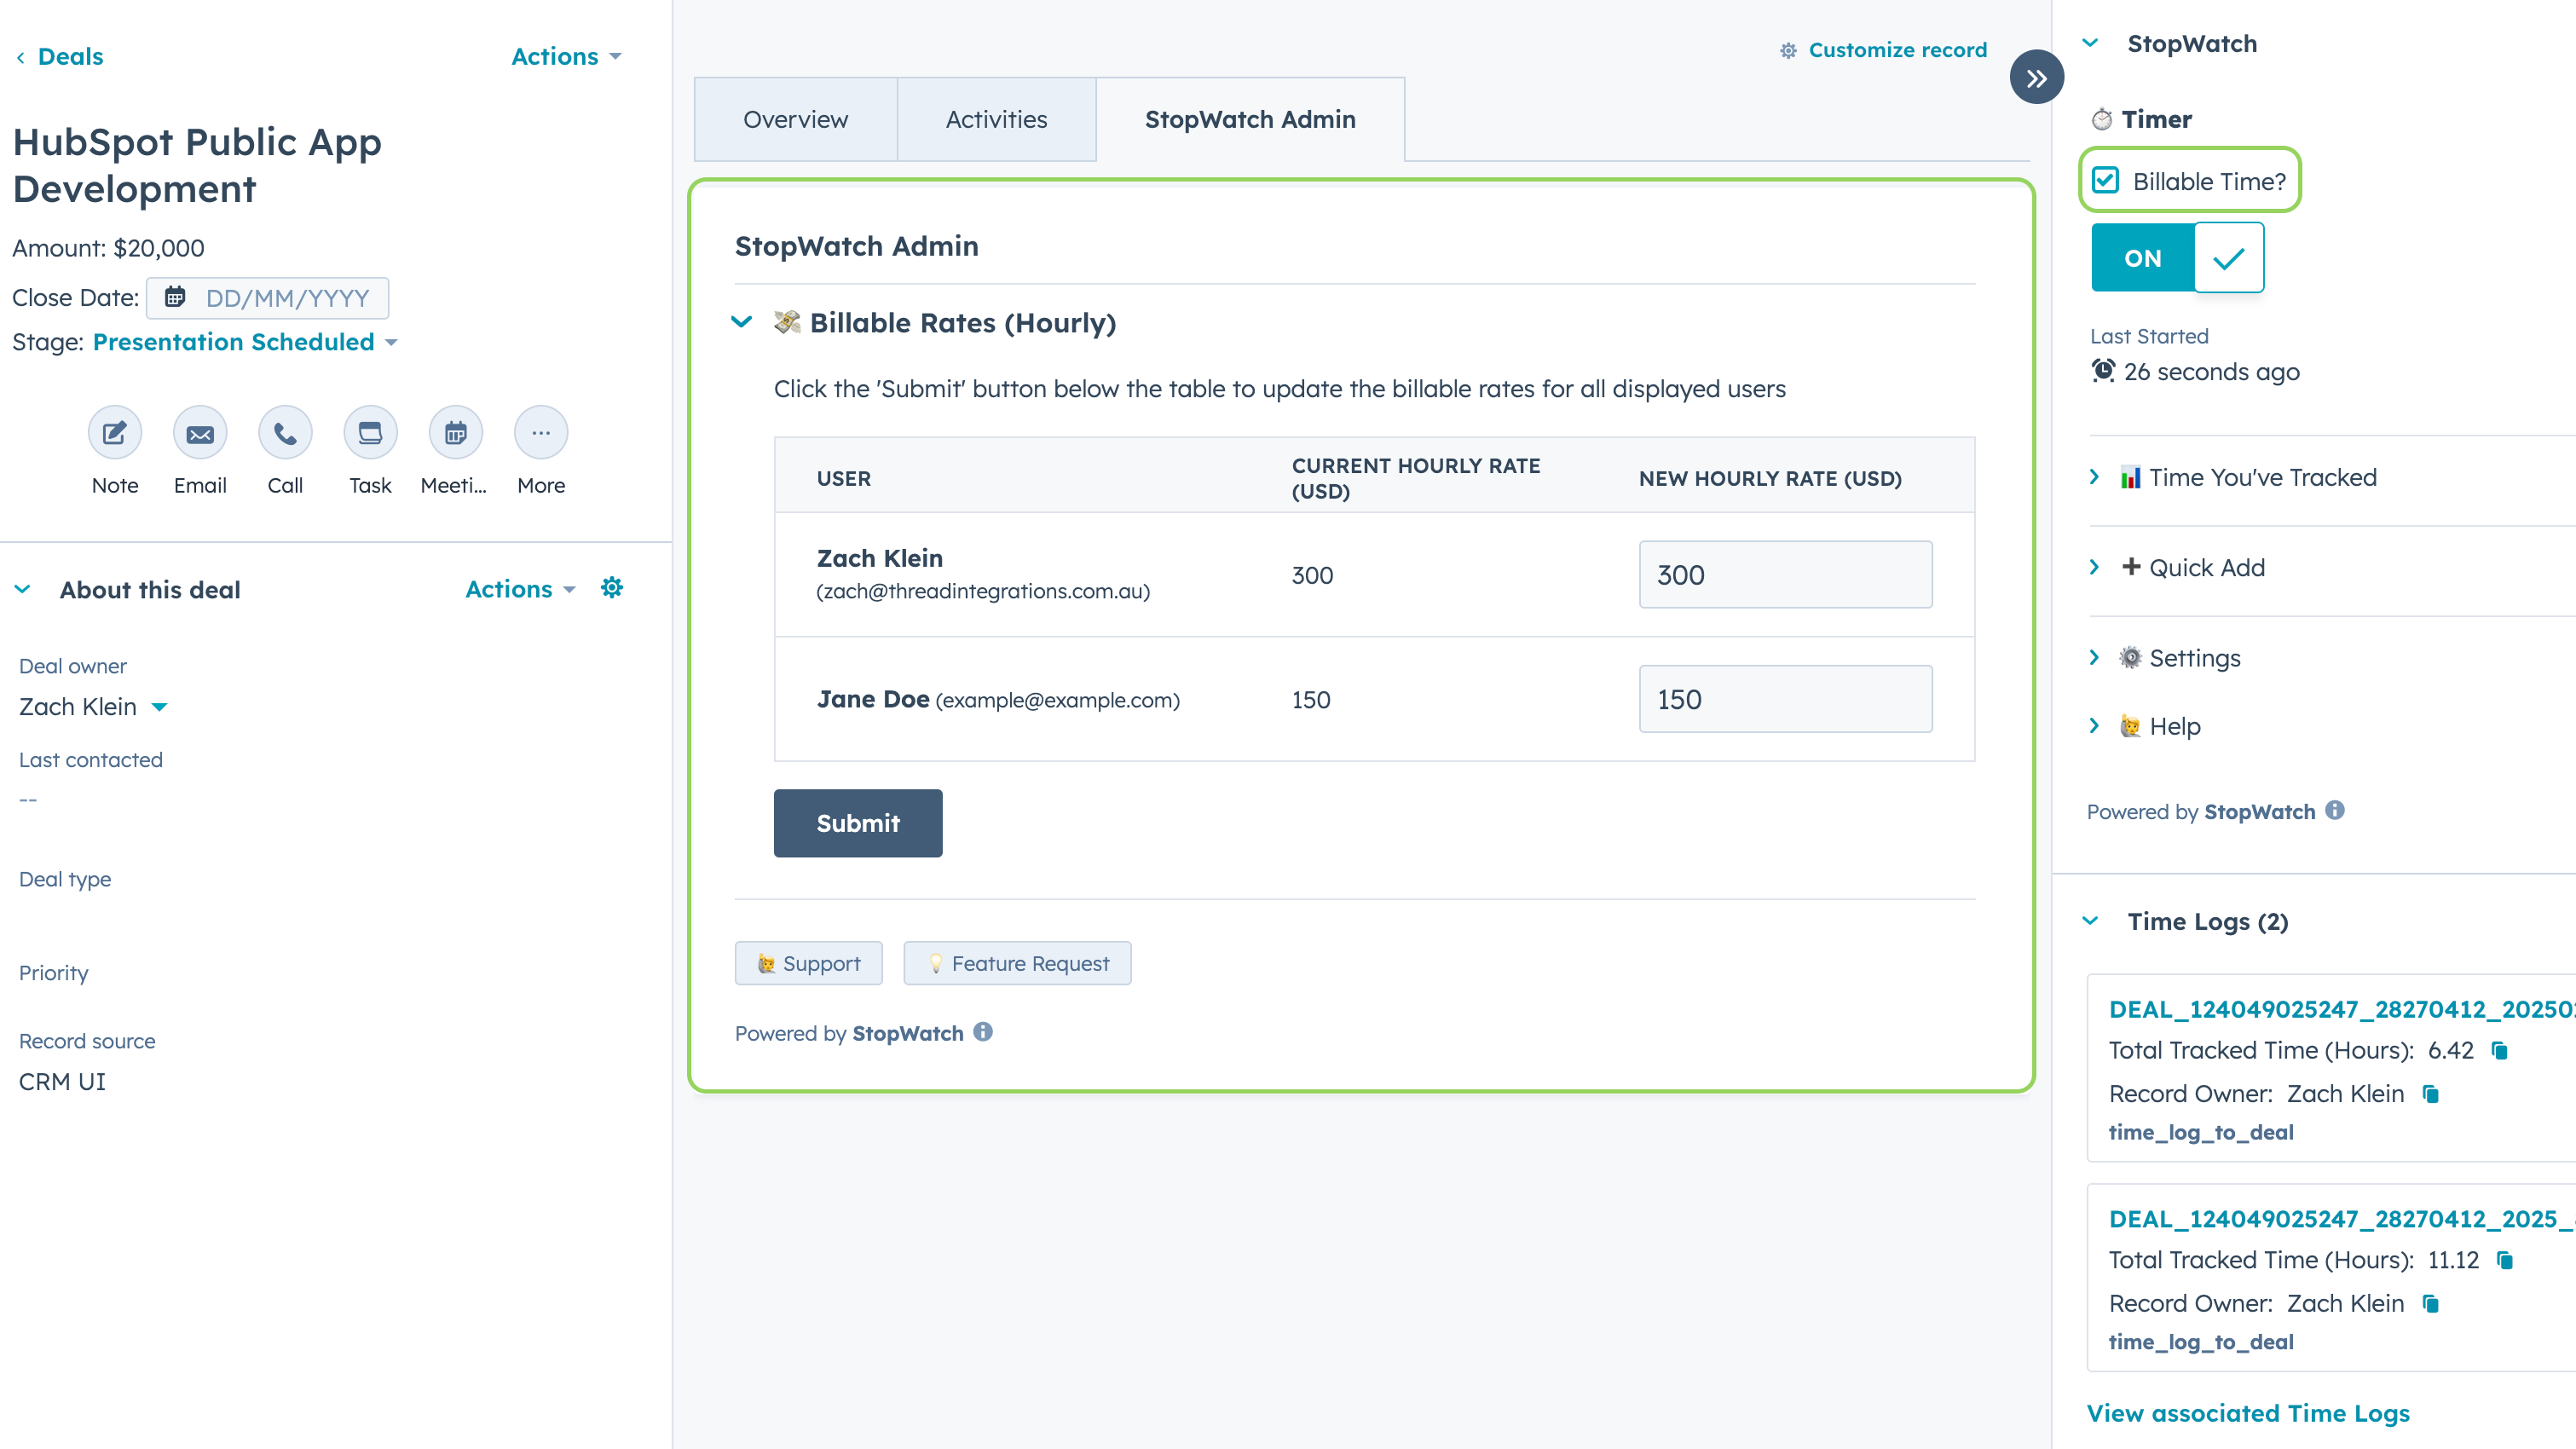Go back to Deals link
The height and width of the screenshot is (1449, 2576).
tap(70, 57)
